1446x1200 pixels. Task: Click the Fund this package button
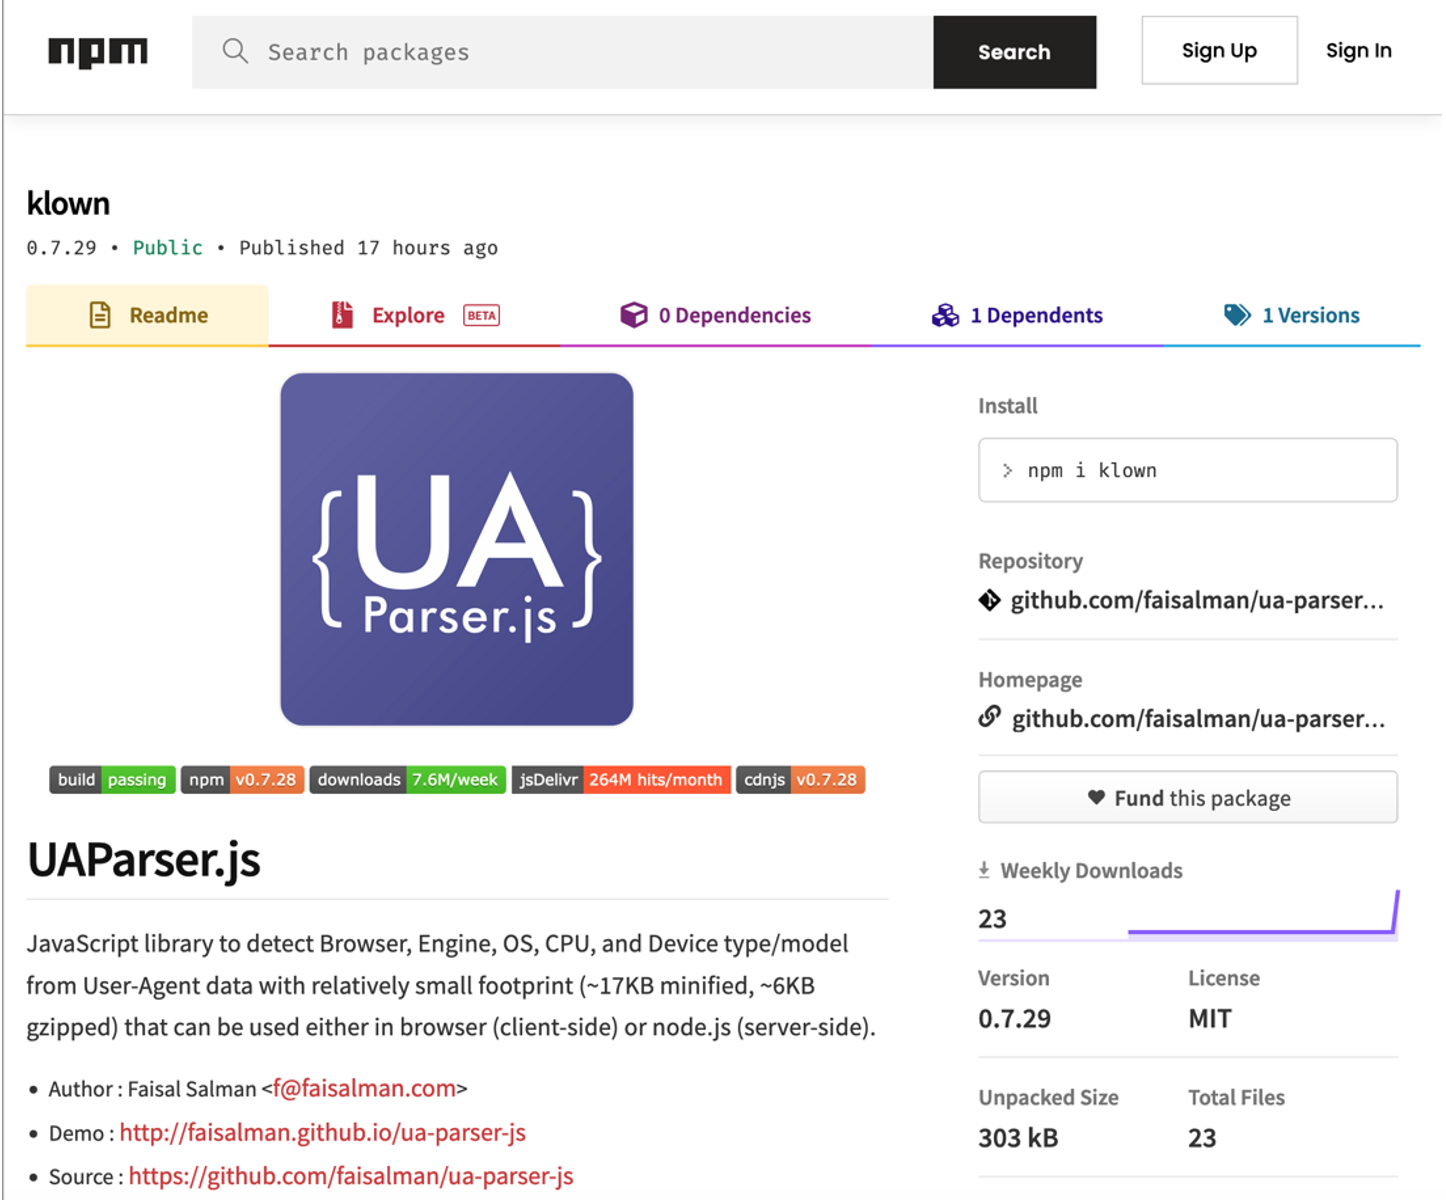click(x=1188, y=797)
